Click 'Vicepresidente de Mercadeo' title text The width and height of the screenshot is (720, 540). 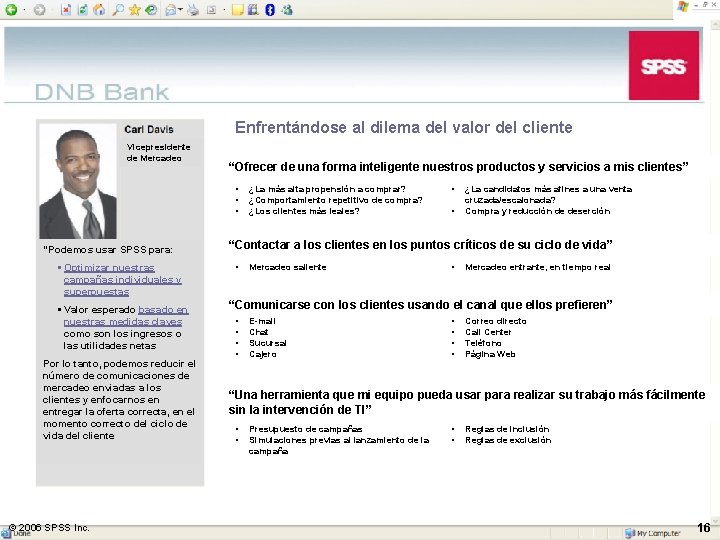[158, 152]
